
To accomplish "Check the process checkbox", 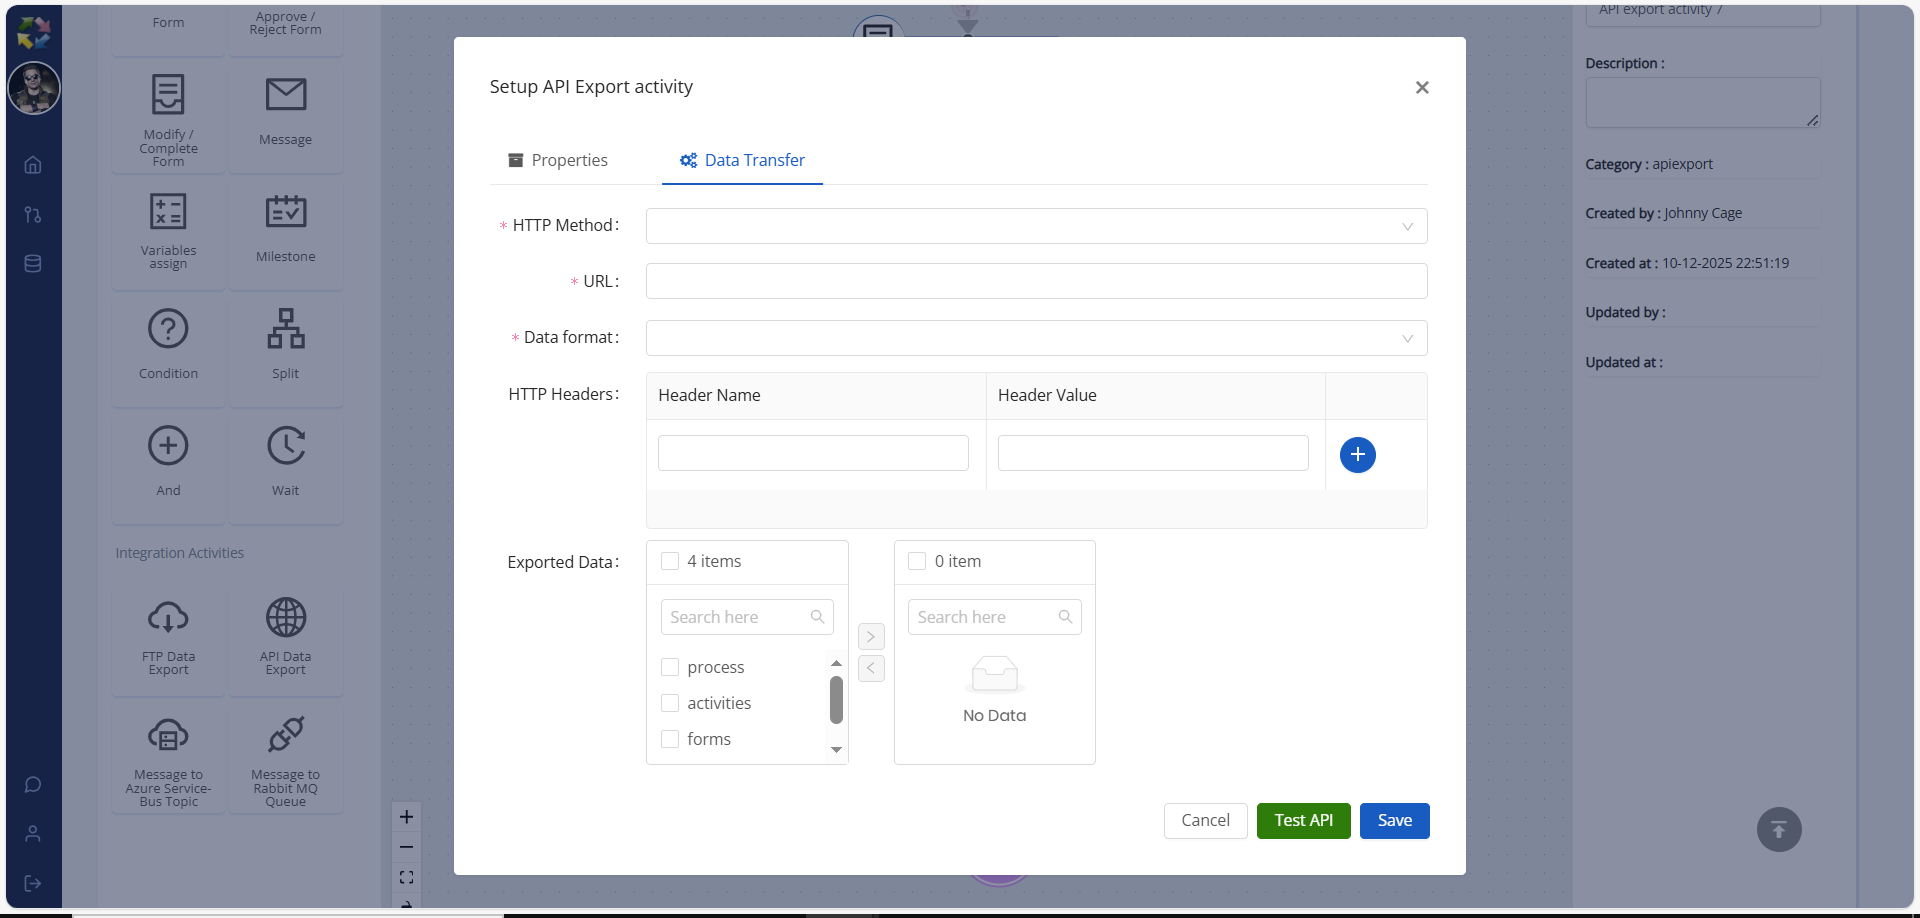I will pos(670,667).
